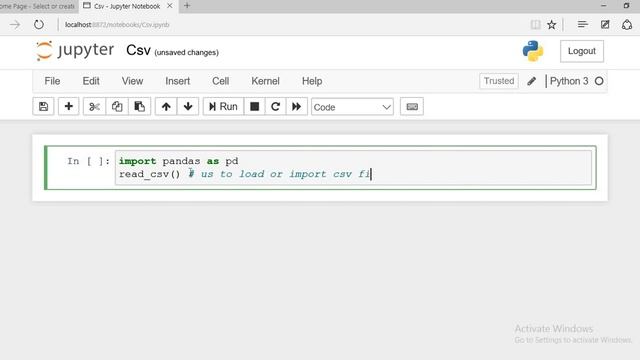
Task: Restart and run all fast-forward icon
Action: [x=297, y=107]
